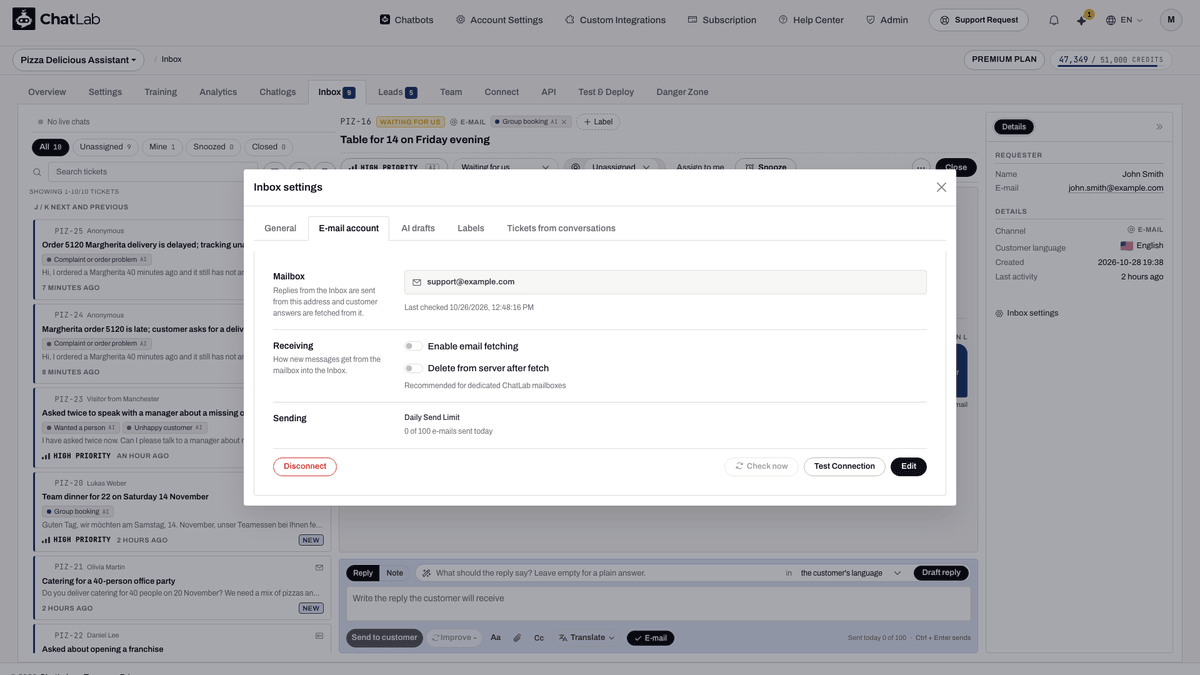Screen dimensions: 1200x675
Task: Click the search magnifier icon in ticket list
Action: [x=38, y=172]
